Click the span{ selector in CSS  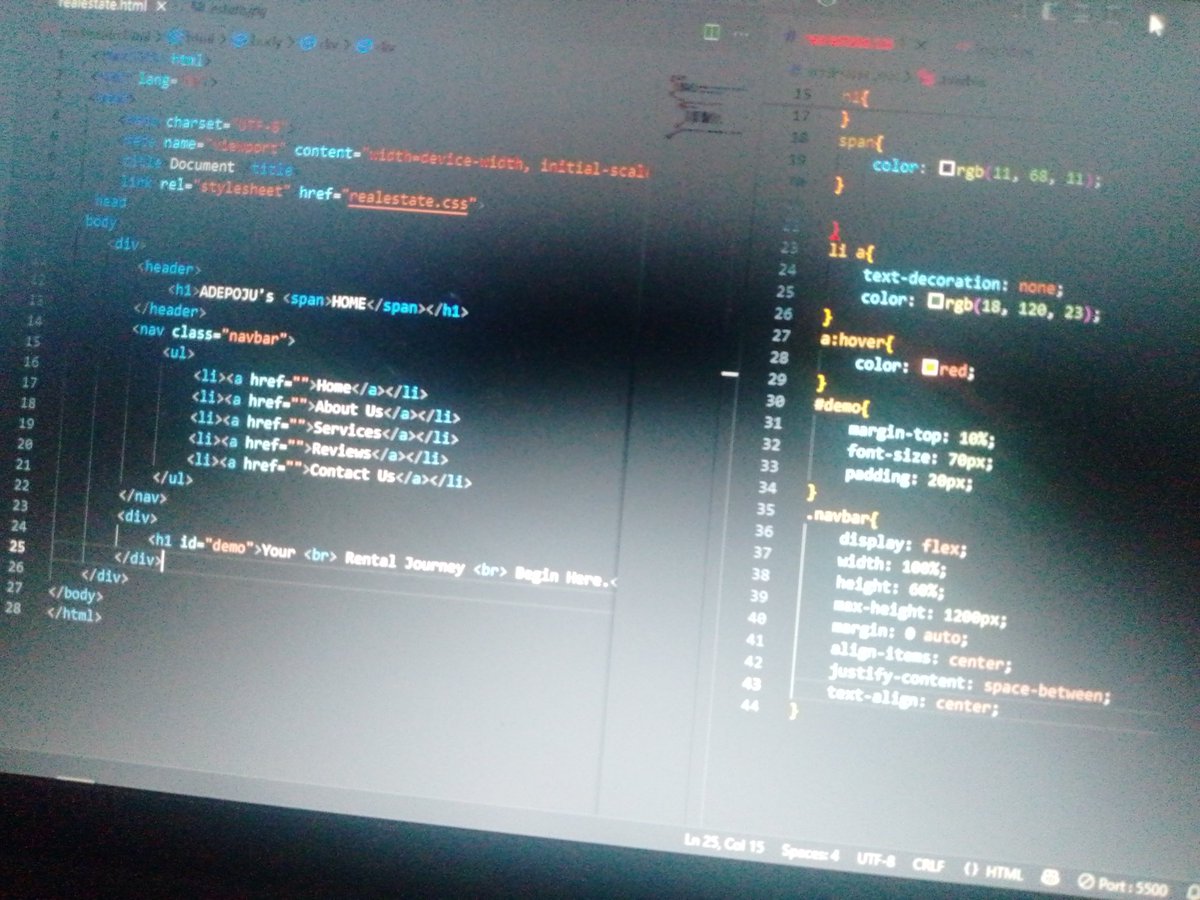[x=862, y=142]
